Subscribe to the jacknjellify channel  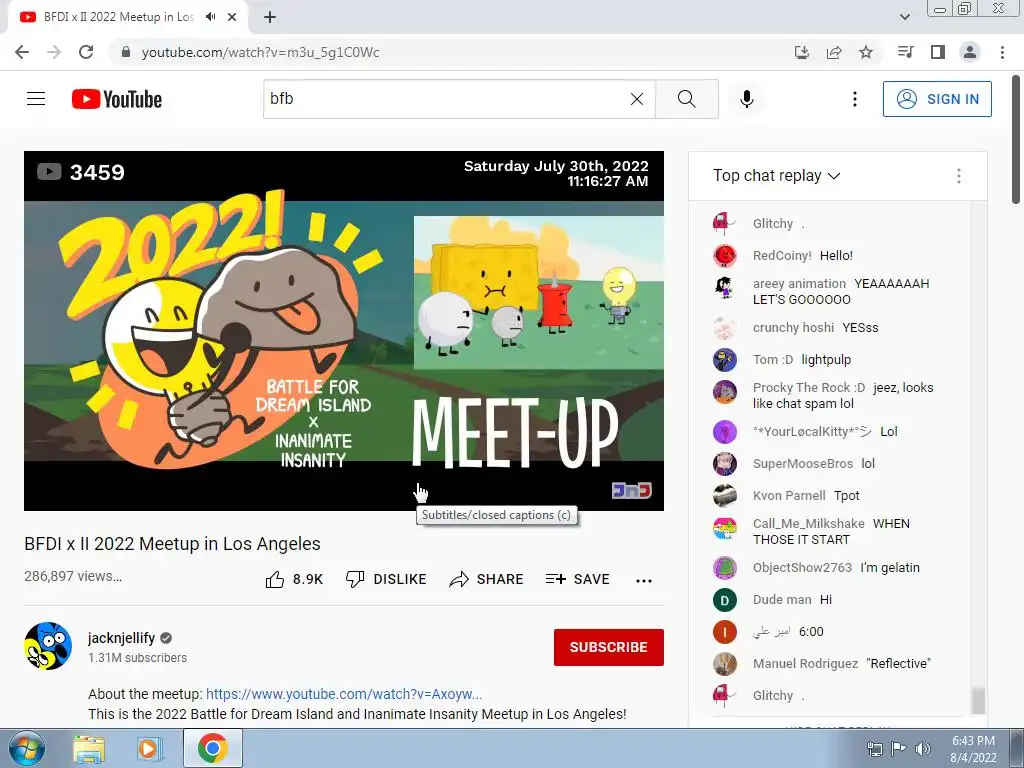click(609, 647)
